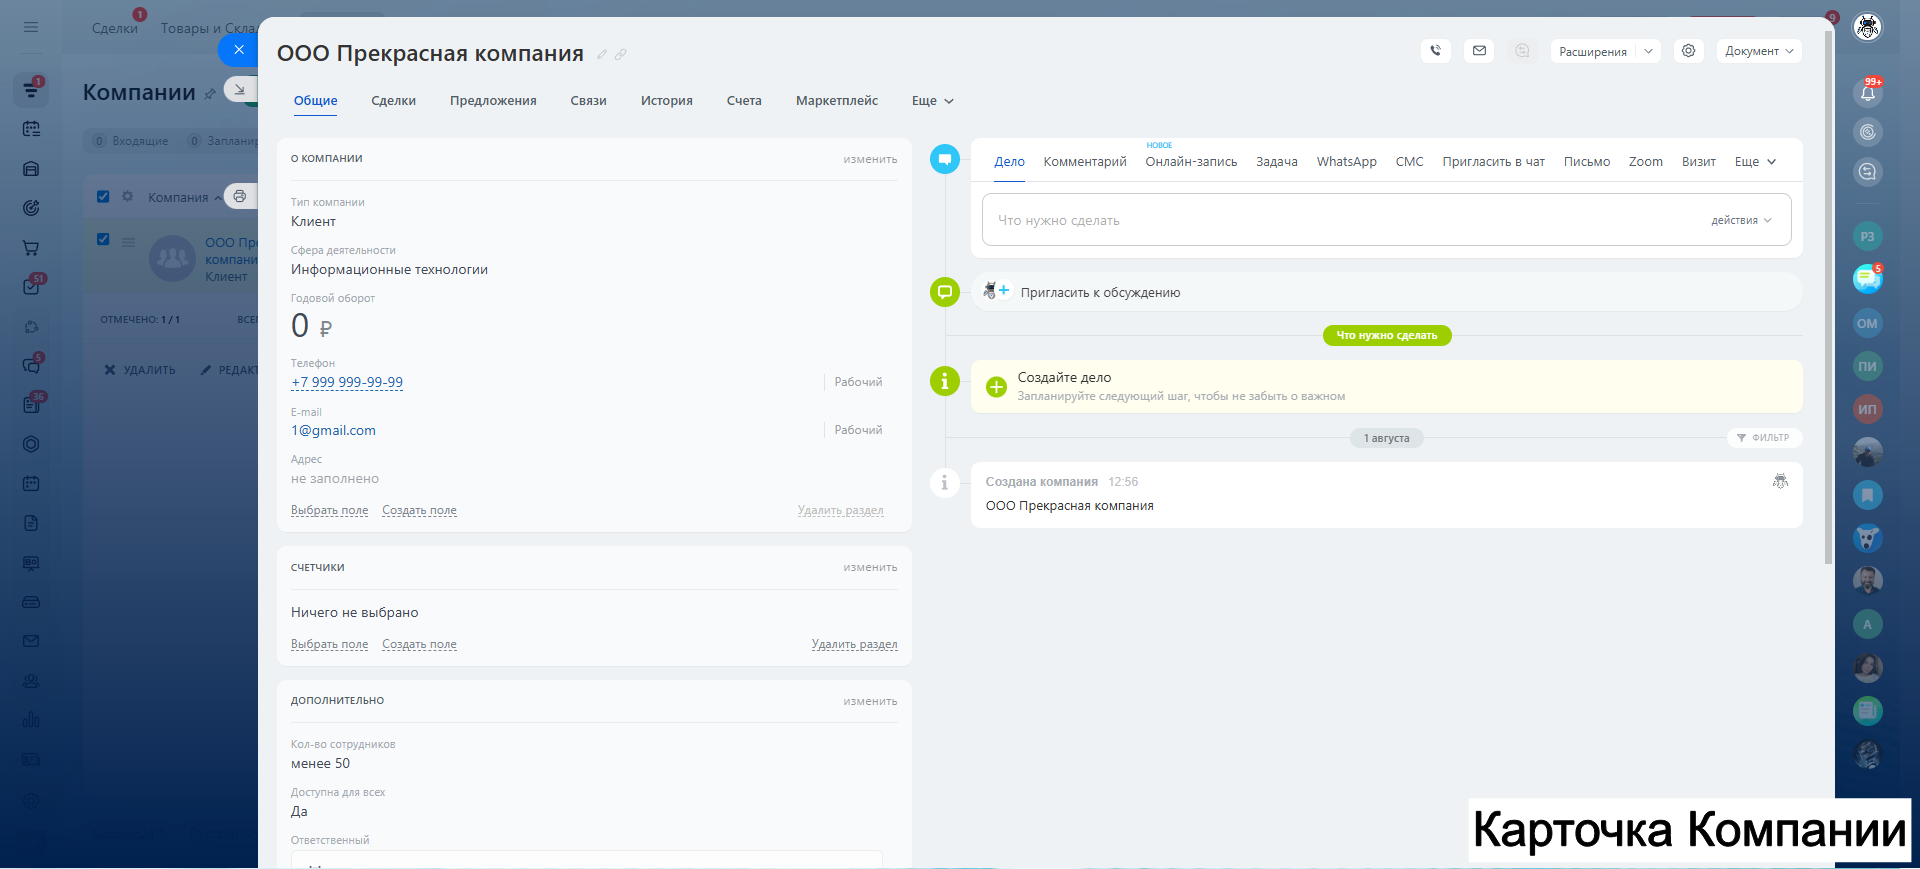Uncheck the ООО Прекрасная компания row checkbox
The width and height of the screenshot is (1920, 869).
tap(103, 240)
